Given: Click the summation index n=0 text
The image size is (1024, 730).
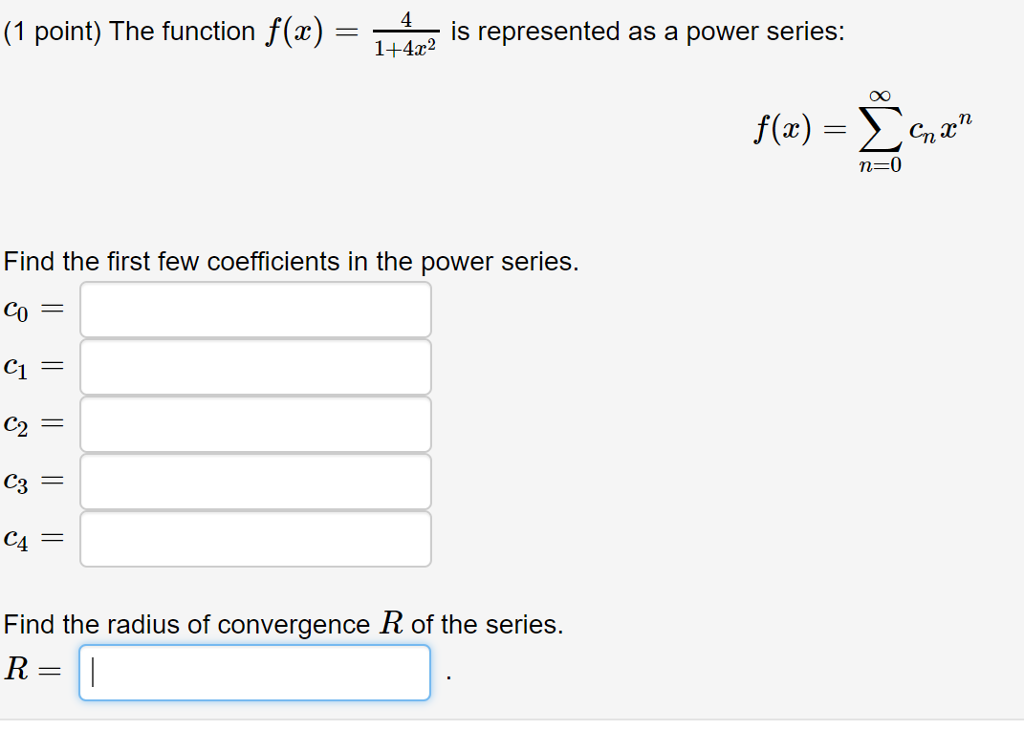Looking at the screenshot, I should pyautogui.click(x=879, y=166).
